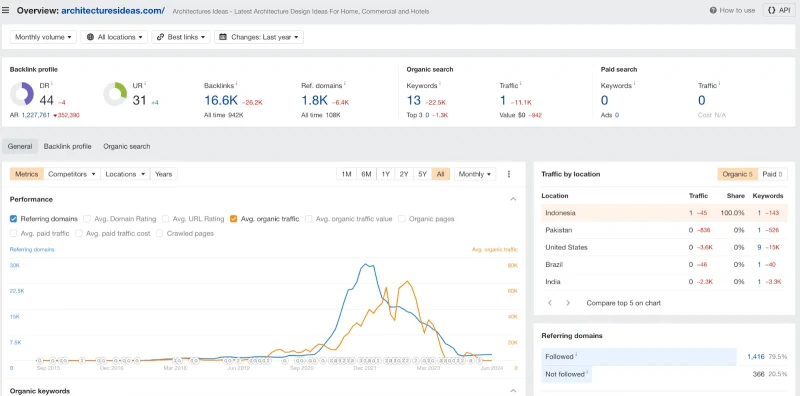The image size is (800, 396).
Task: Click the How to use help icon
Action: click(x=713, y=10)
